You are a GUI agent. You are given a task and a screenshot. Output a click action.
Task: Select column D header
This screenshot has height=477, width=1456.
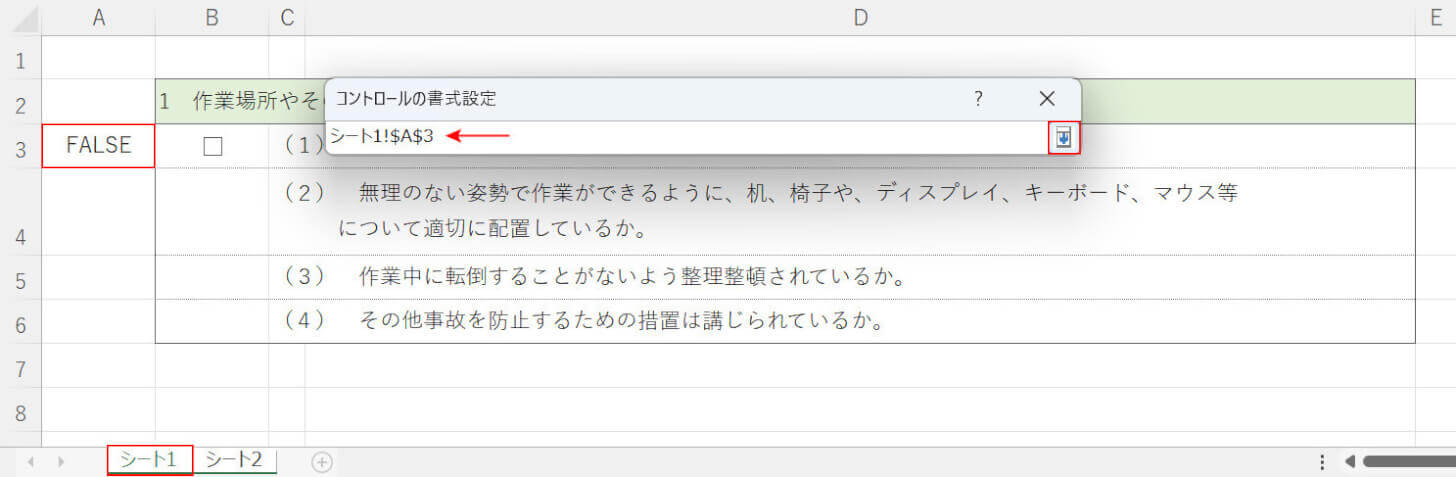click(860, 17)
